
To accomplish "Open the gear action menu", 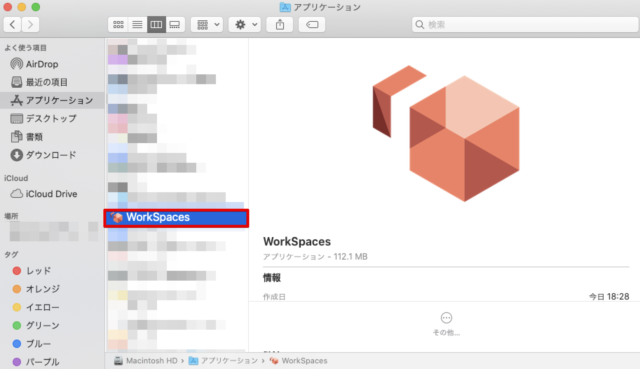I will click(244, 25).
